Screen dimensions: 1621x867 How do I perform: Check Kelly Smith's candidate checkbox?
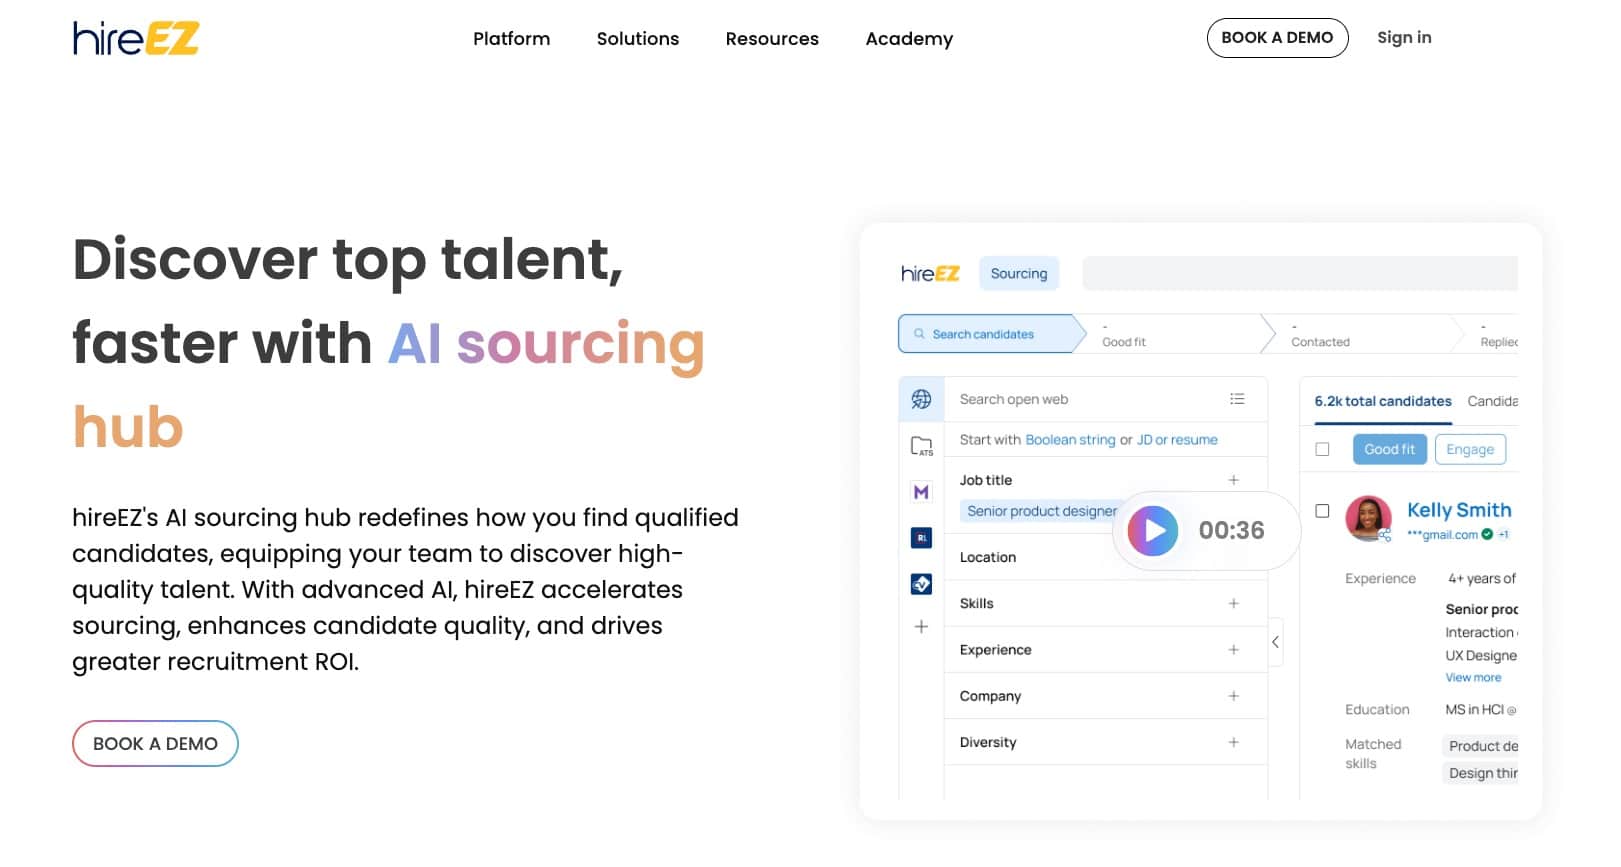[x=1322, y=512]
